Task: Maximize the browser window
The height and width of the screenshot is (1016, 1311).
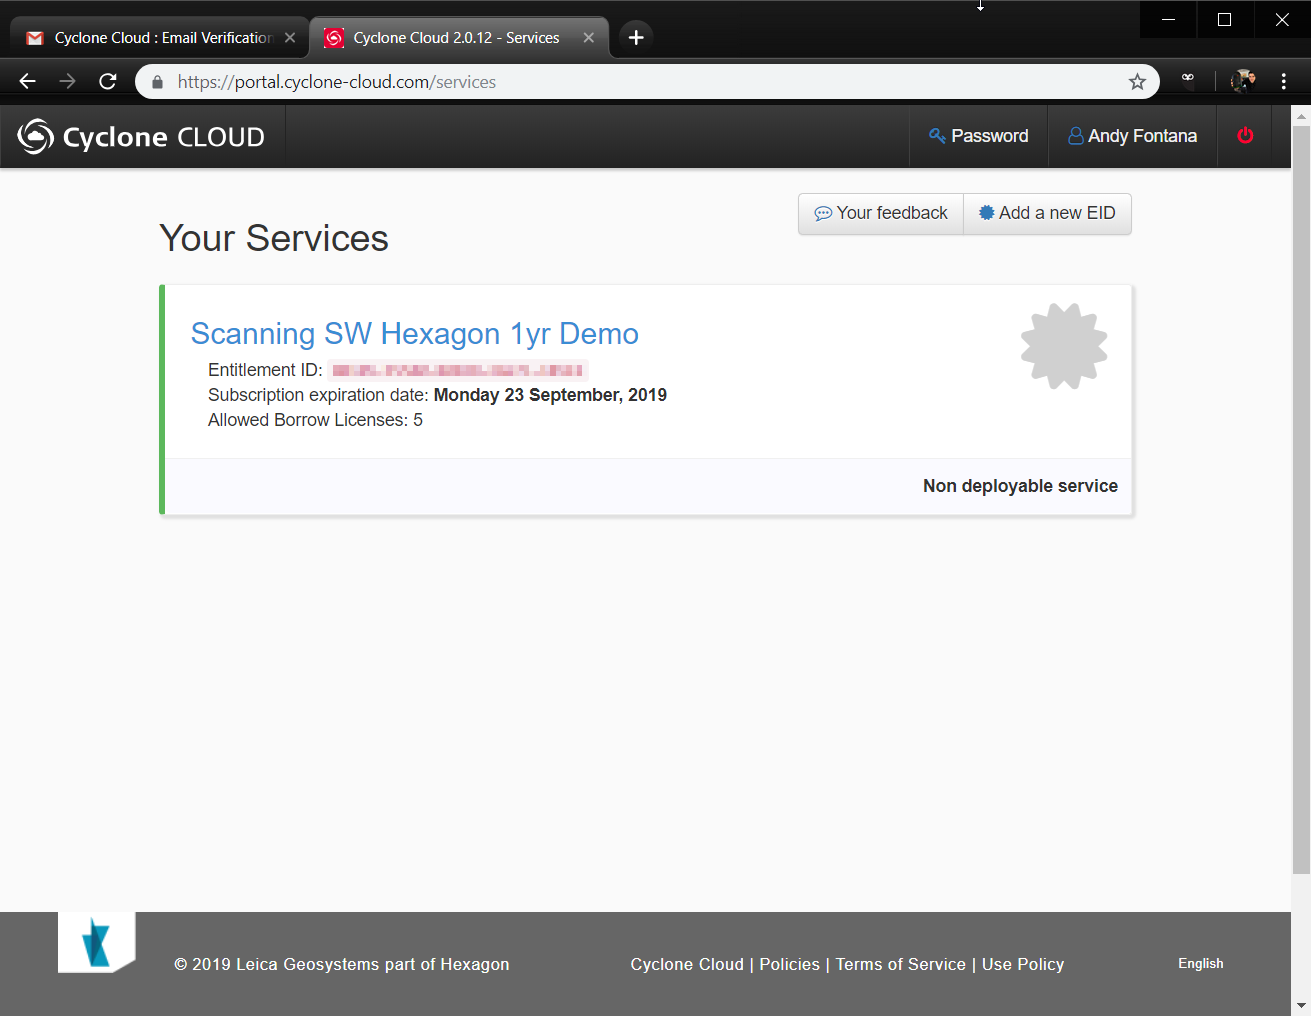Action: pyautogui.click(x=1224, y=19)
